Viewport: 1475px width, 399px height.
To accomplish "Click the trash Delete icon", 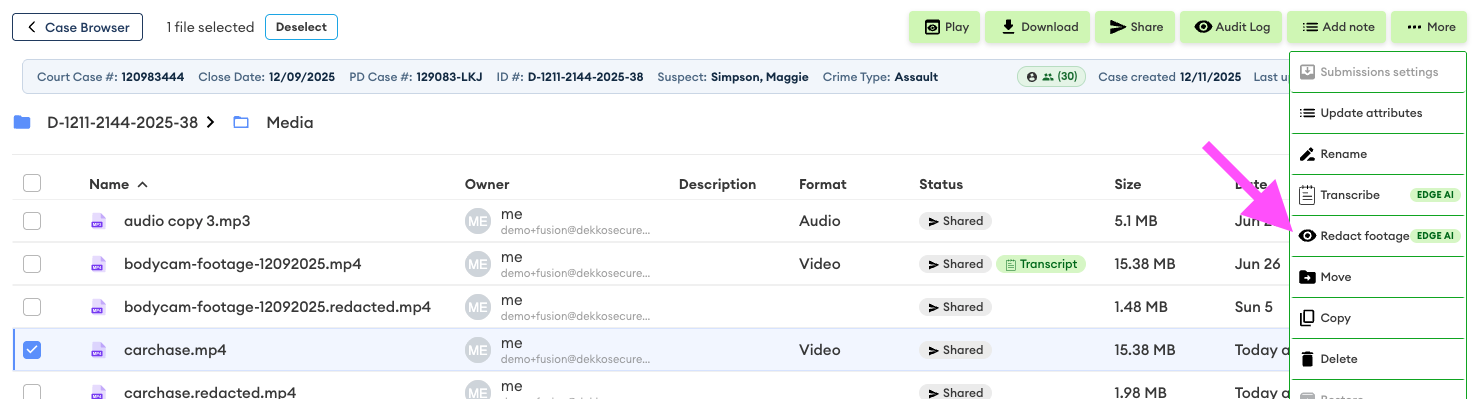I will 1306,359.
